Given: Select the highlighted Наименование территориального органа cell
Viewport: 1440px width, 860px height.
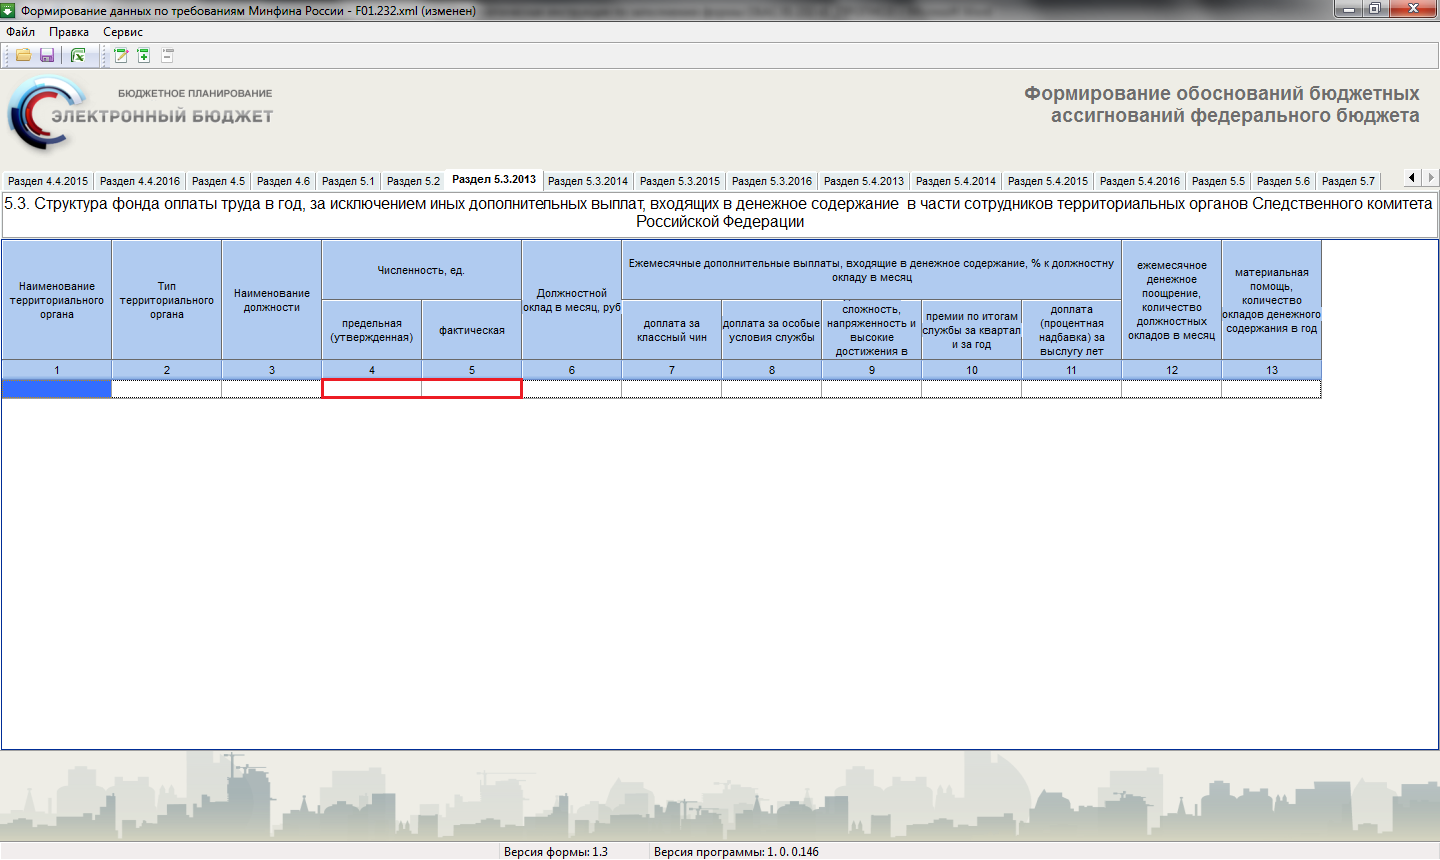Looking at the screenshot, I should [x=56, y=389].
